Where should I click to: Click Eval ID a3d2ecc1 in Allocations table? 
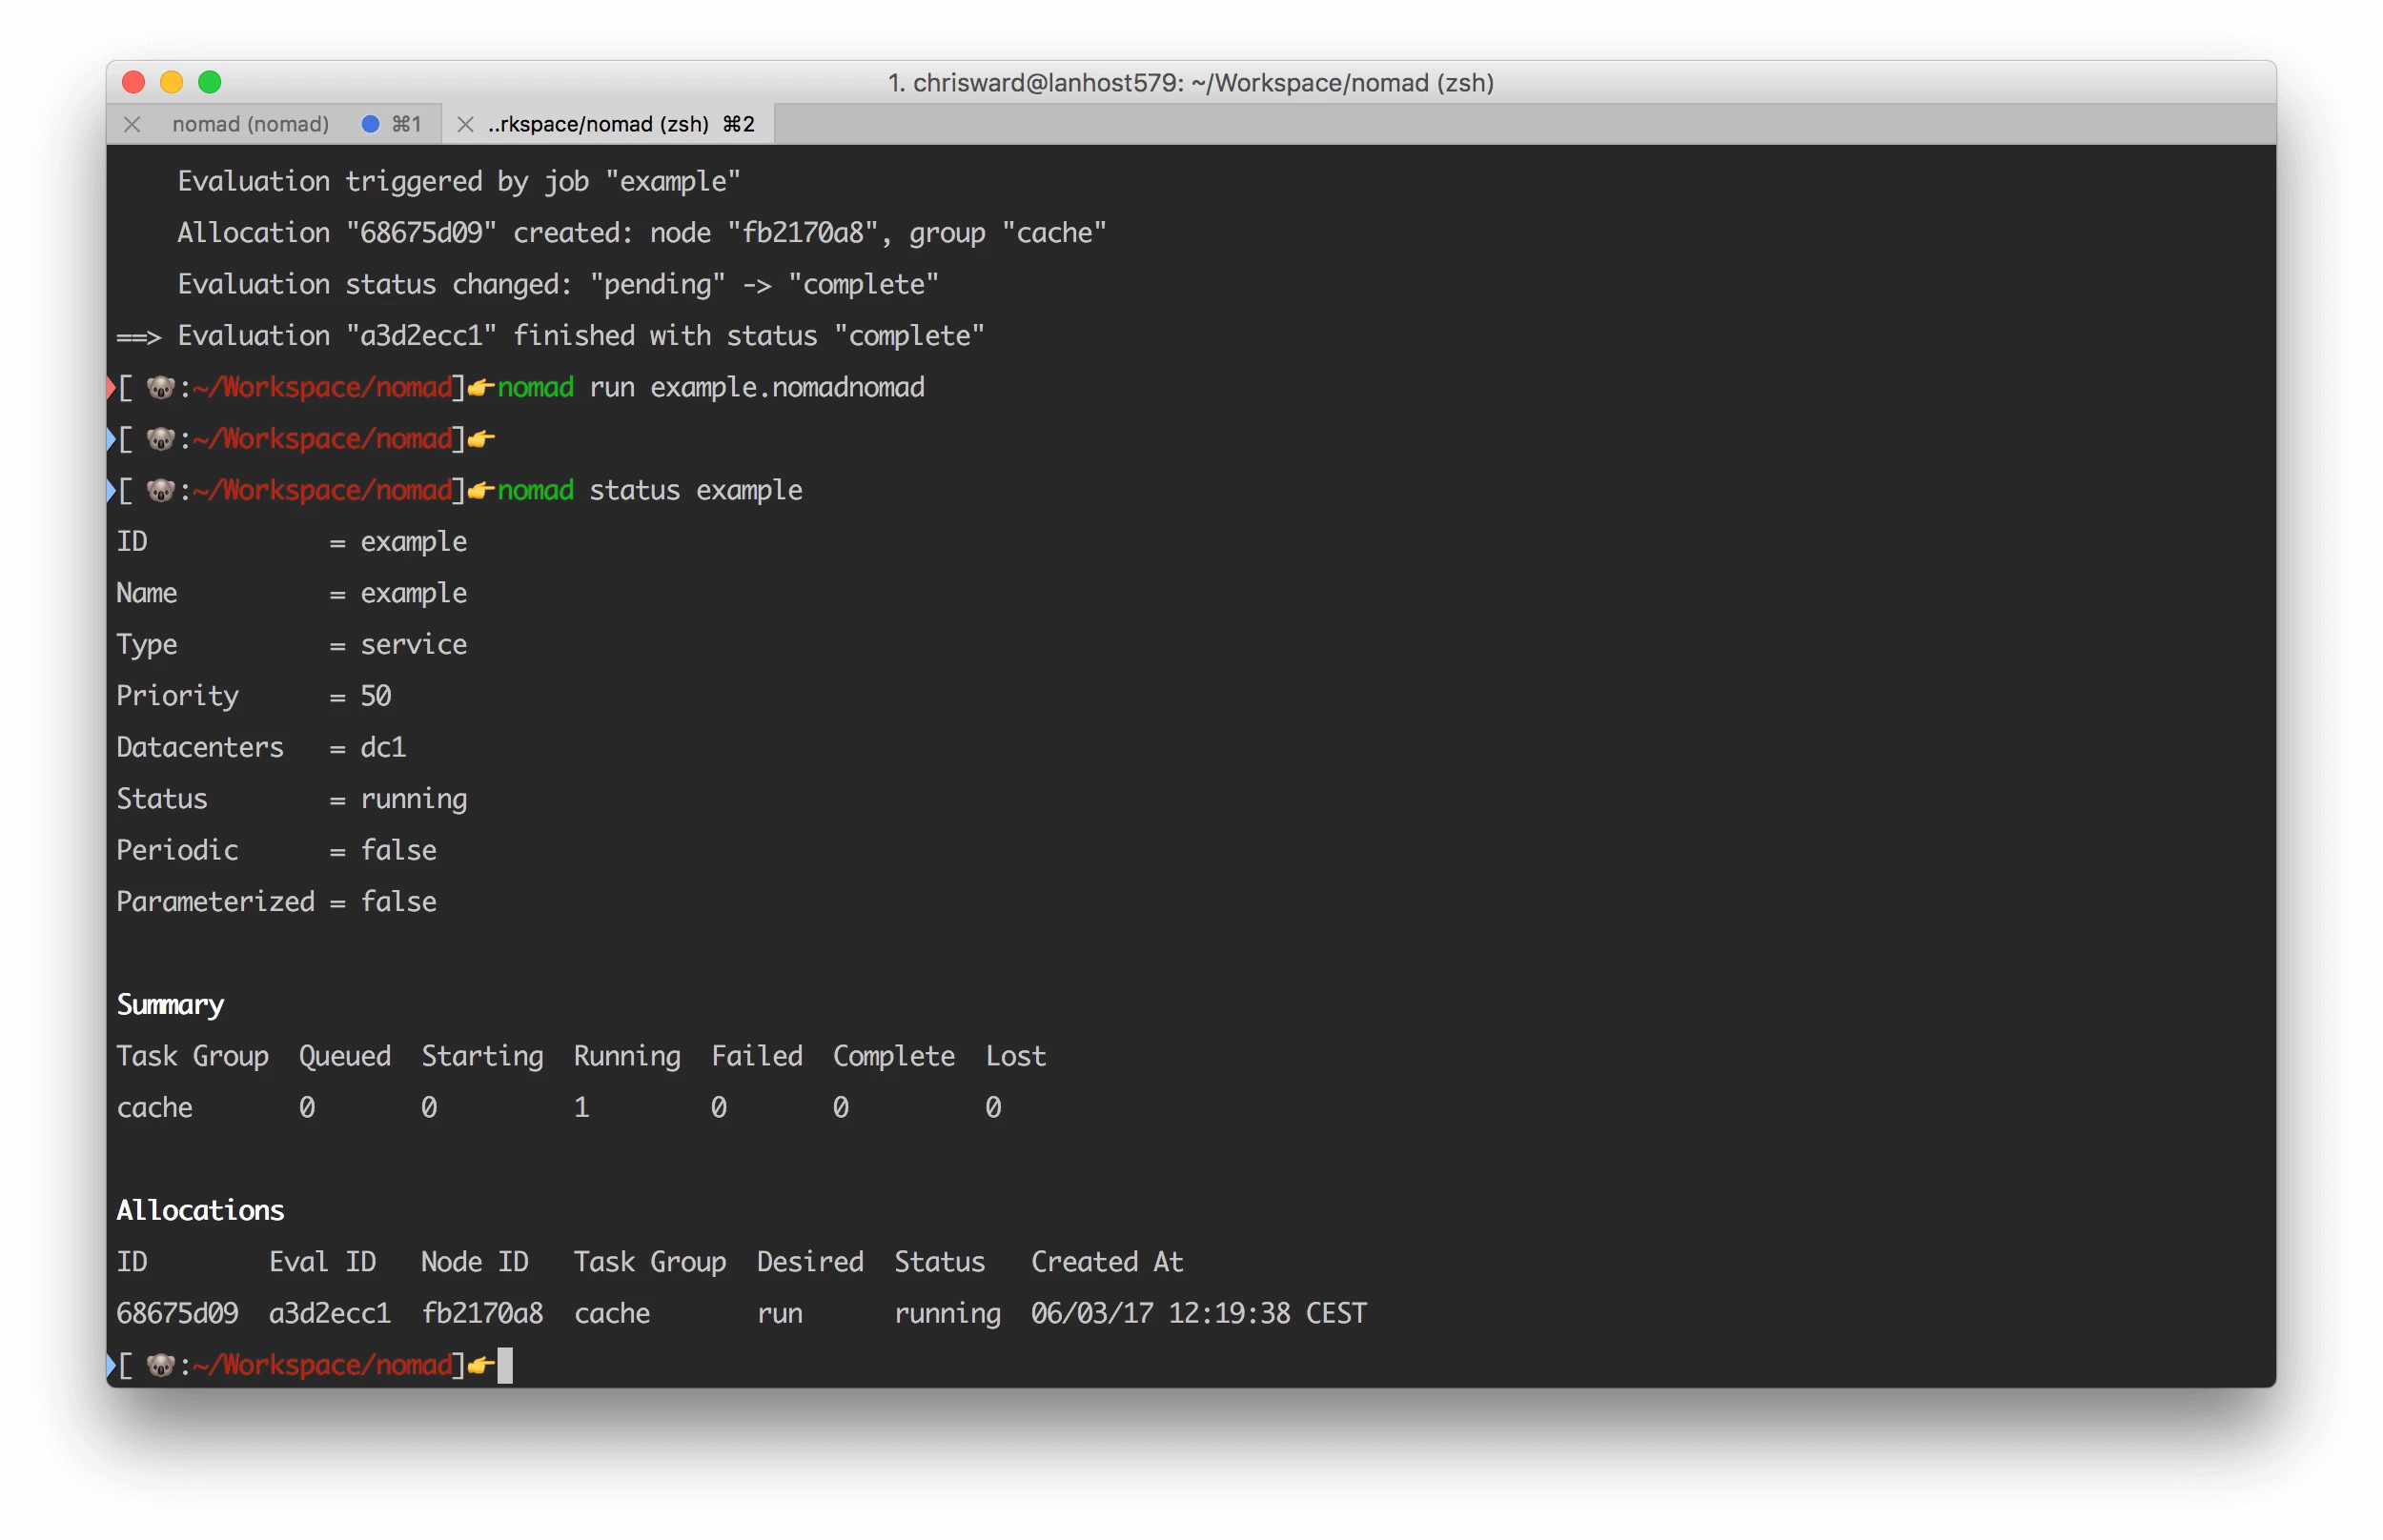[330, 1313]
